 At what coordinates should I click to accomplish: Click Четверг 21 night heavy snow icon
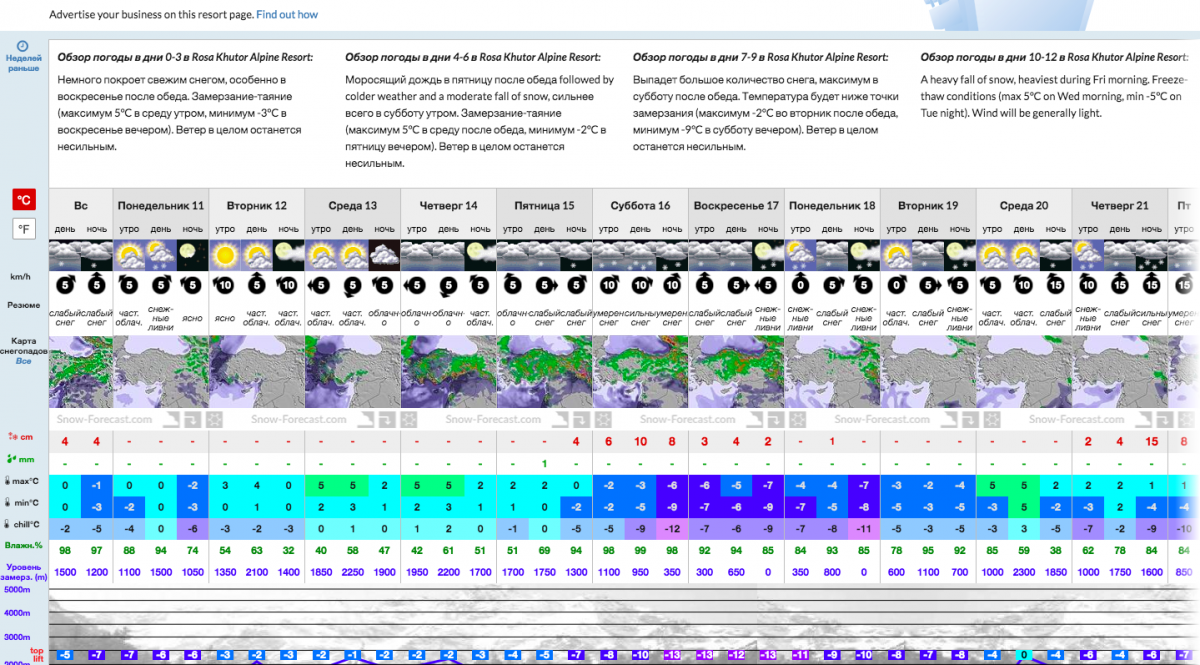(x=1152, y=254)
